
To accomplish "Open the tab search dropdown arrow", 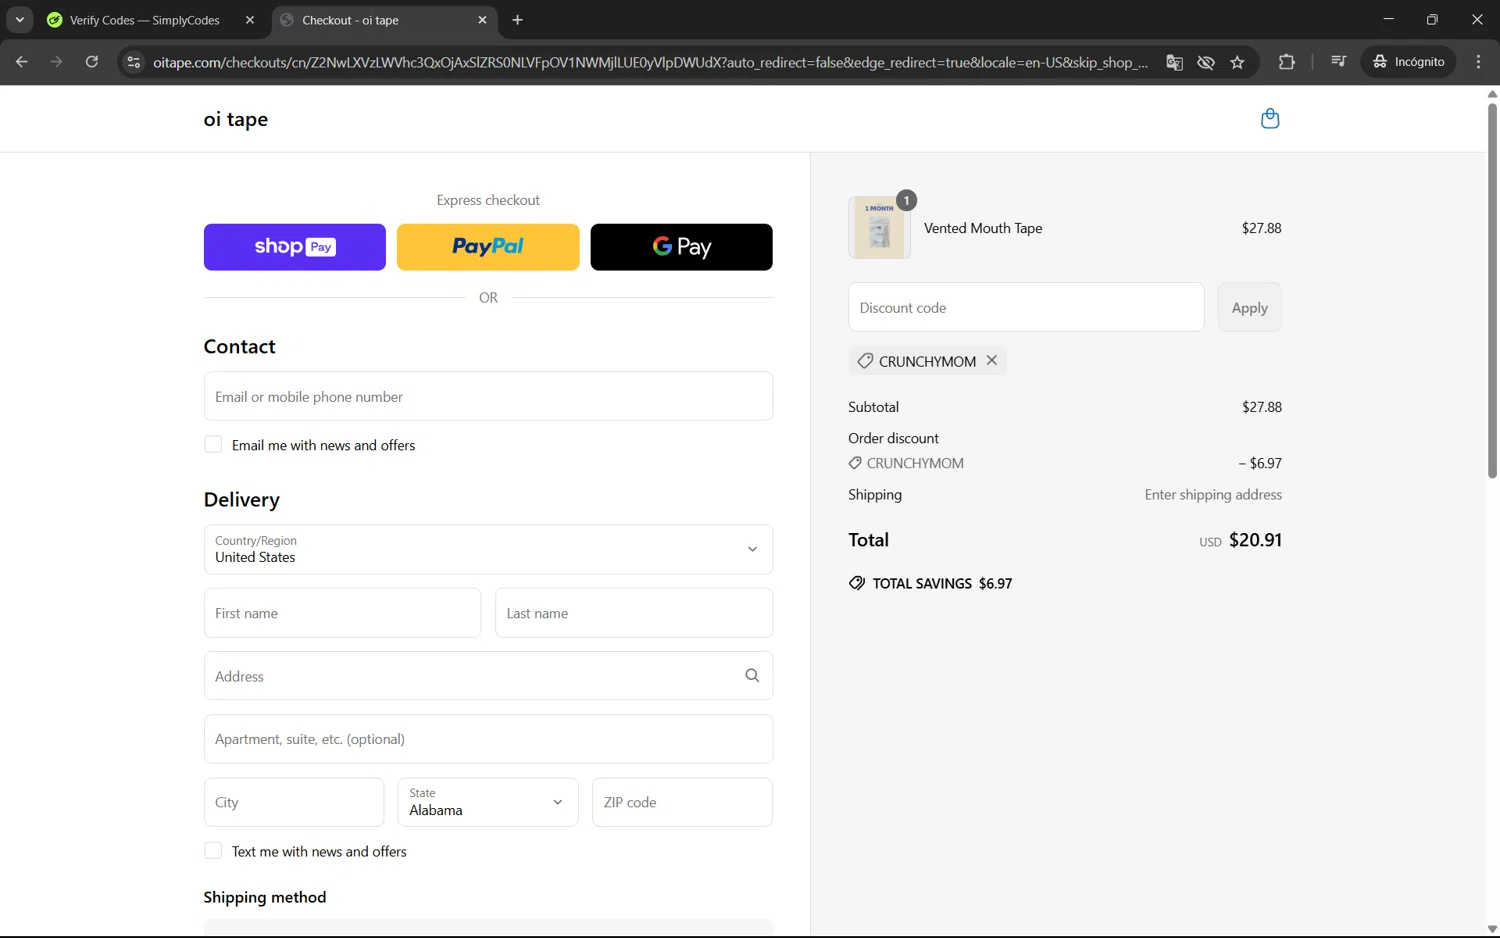I will [19, 20].
